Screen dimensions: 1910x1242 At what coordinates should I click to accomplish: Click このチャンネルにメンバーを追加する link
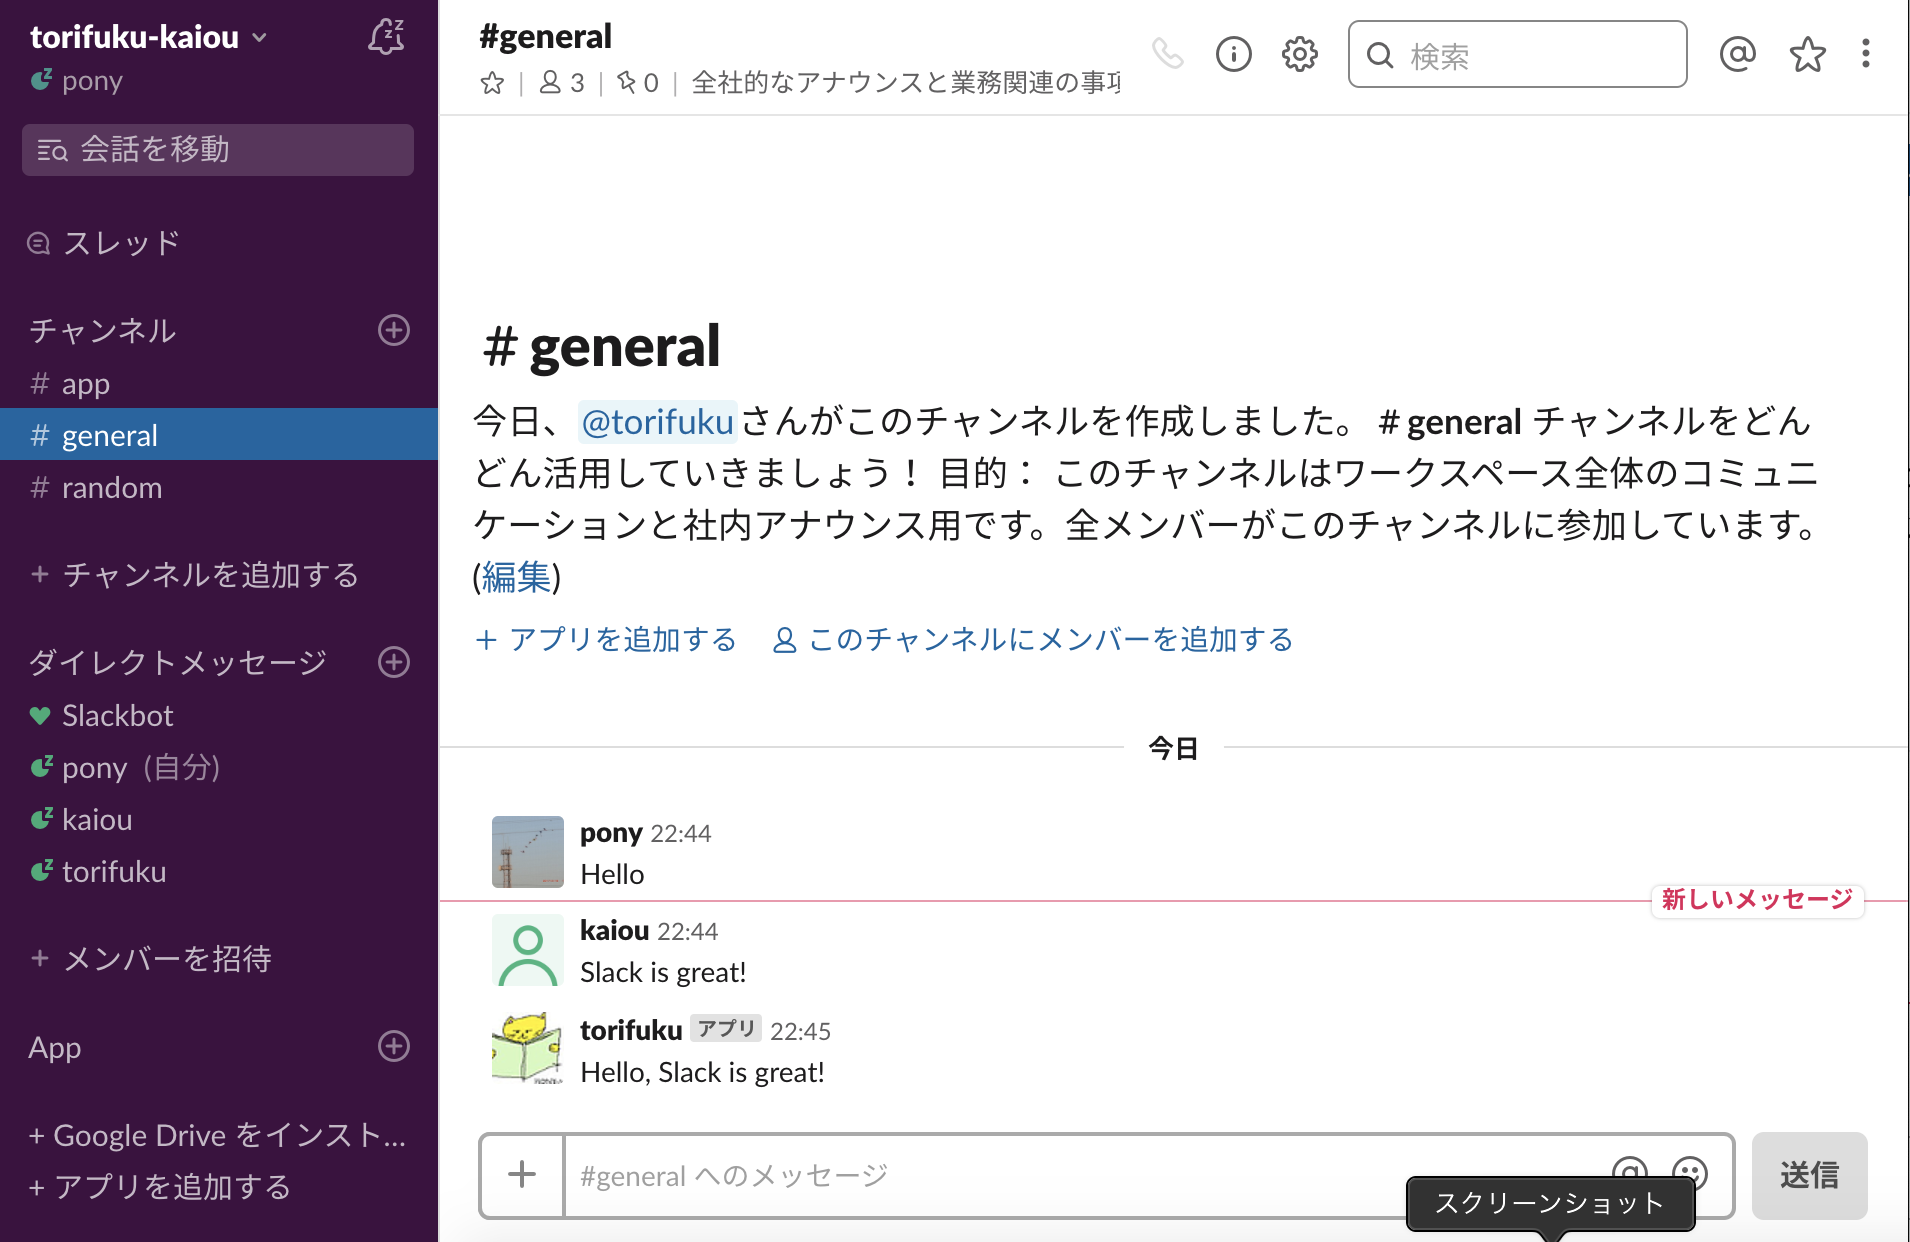pos(1033,640)
